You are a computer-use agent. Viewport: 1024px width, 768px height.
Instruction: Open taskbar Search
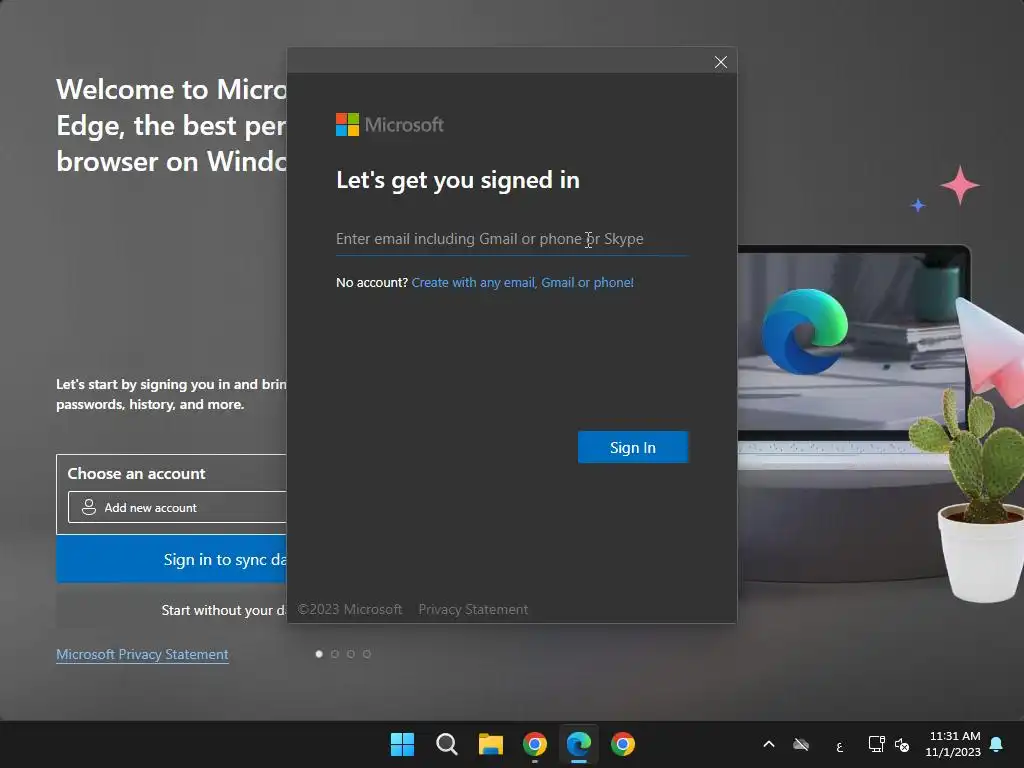click(447, 744)
